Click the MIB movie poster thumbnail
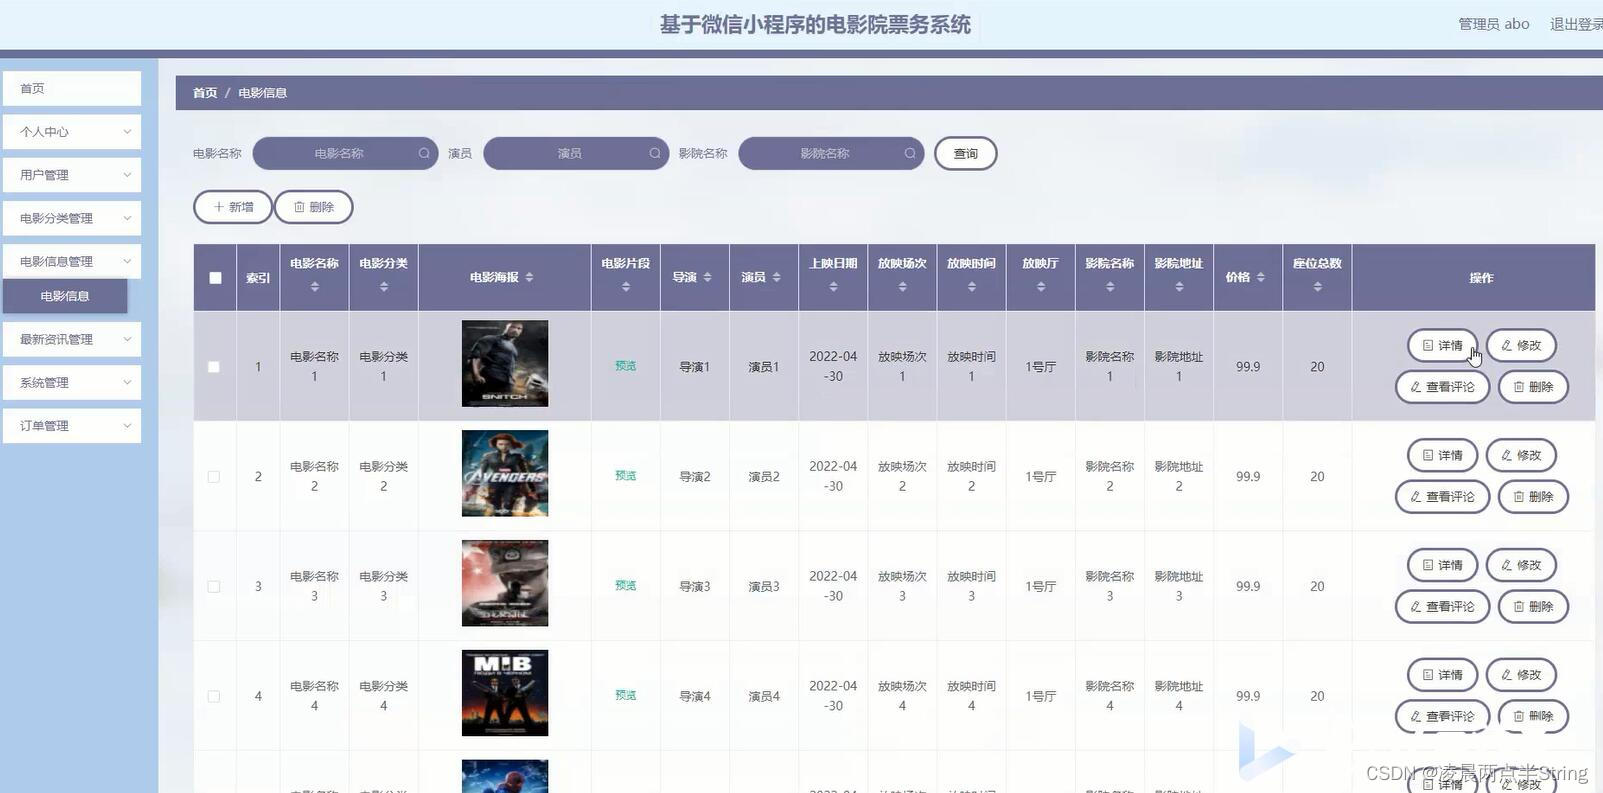The height and width of the screenshot is (793, 1603). tap(505, 693)
